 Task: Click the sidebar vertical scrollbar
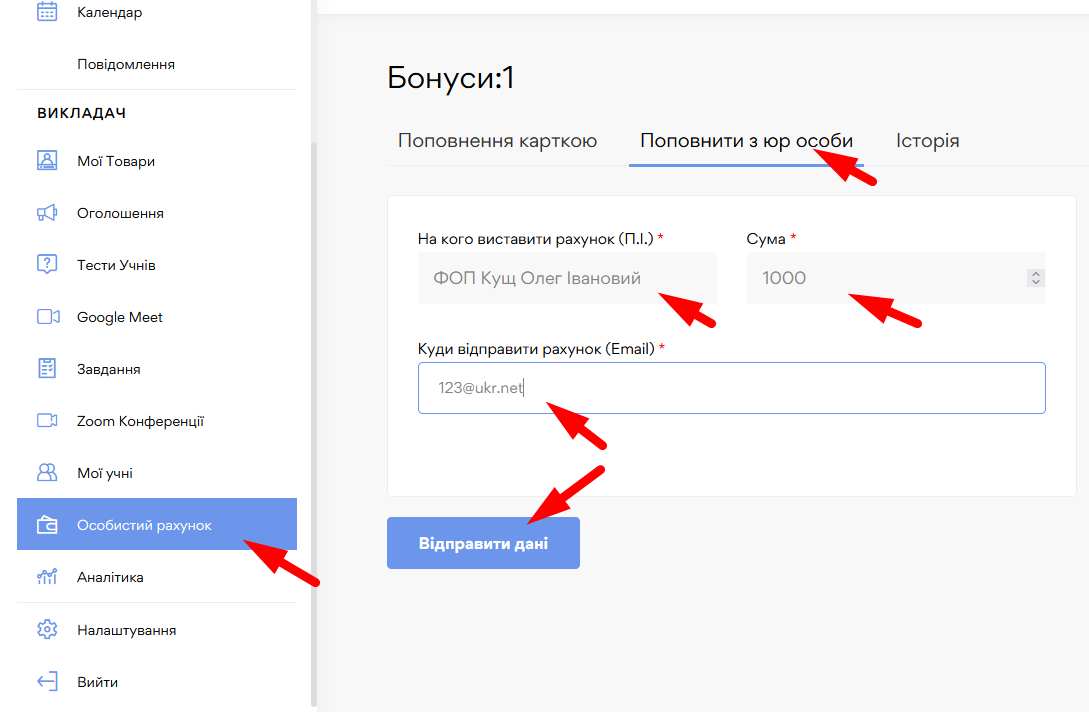pyautogui.click(x=314, y=420)
